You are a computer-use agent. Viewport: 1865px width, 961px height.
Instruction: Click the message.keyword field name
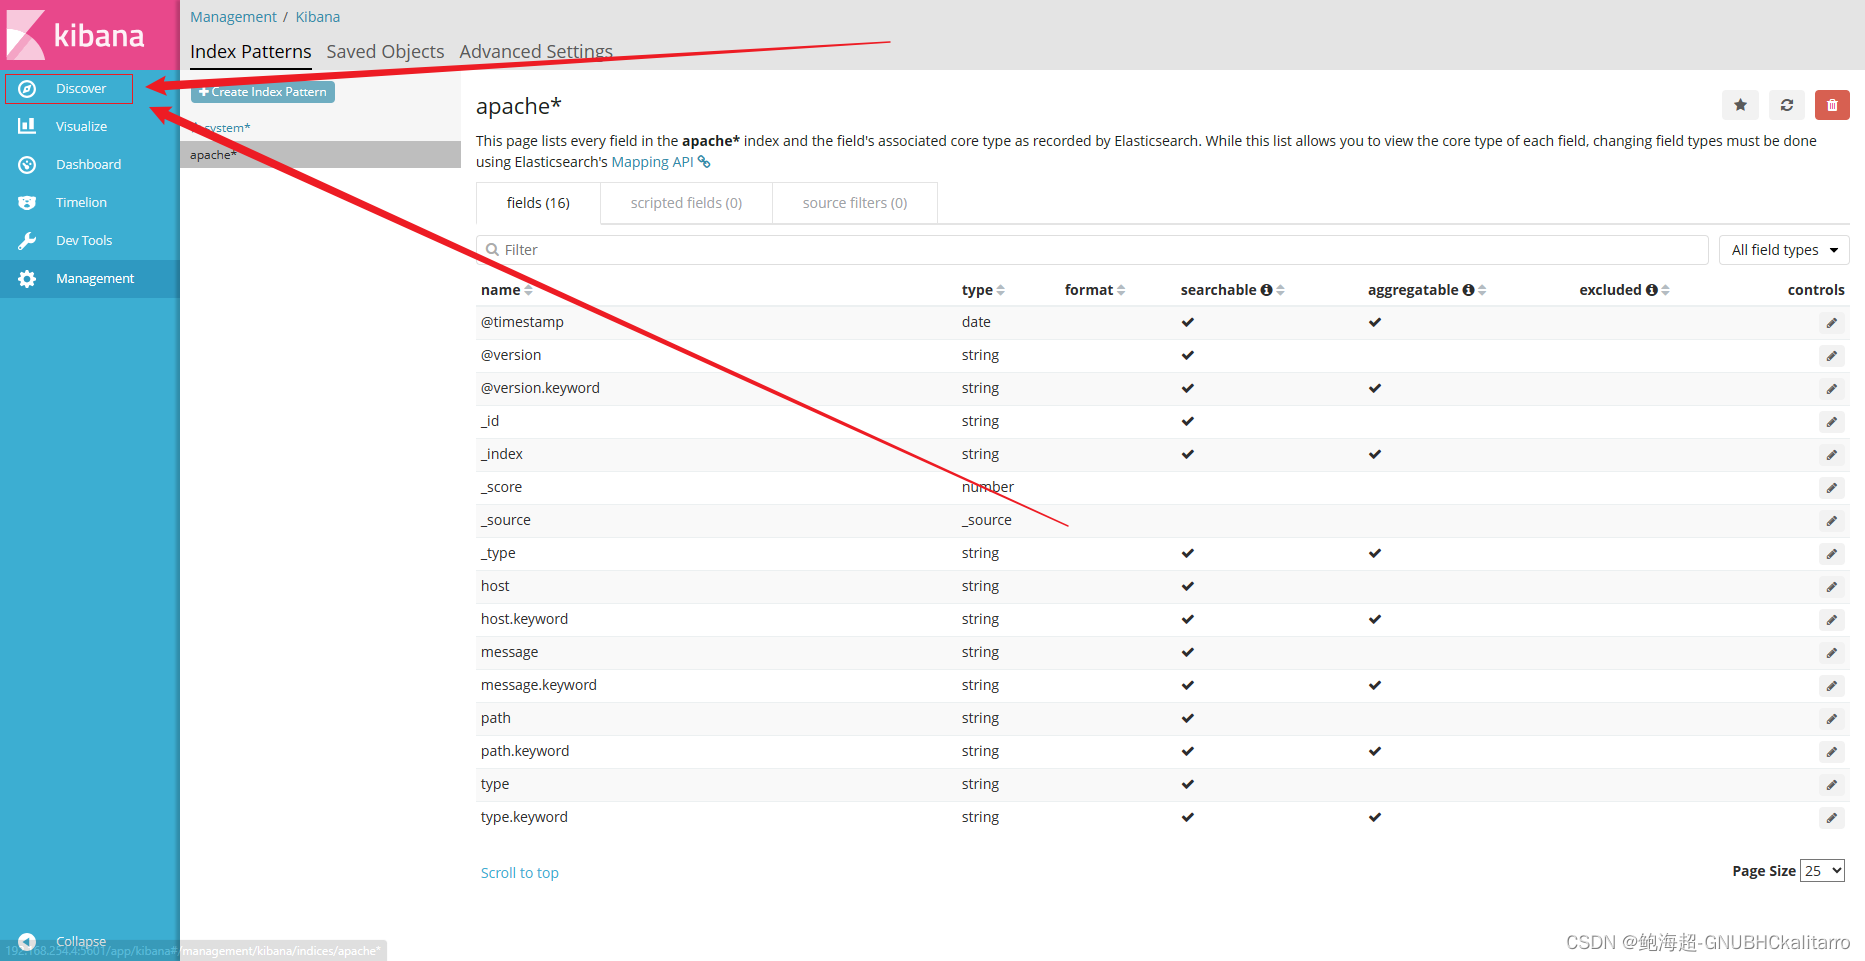point(539,685)
